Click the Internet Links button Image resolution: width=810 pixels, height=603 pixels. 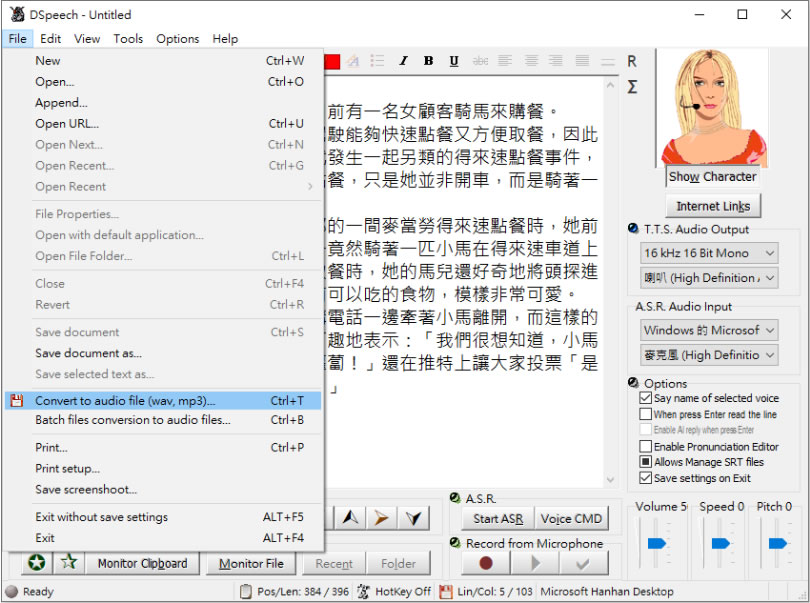pos(713,206)
